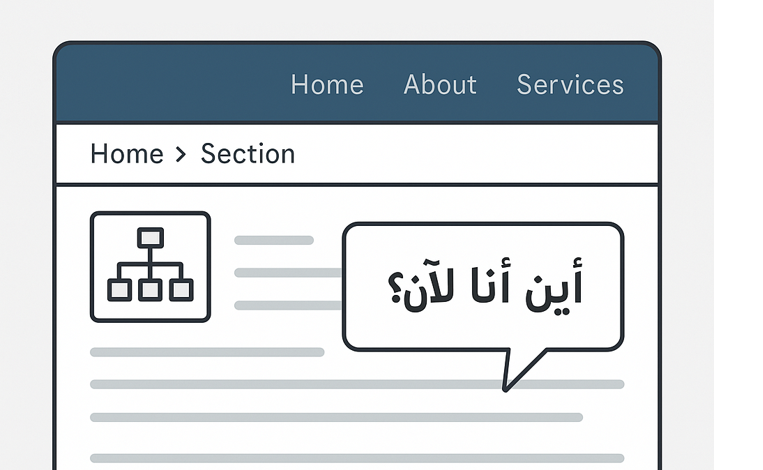Screen dimensions: 763x470
Task: Click the shortest gray line beside the sitemap icon
Action: [x=274, y=240]
